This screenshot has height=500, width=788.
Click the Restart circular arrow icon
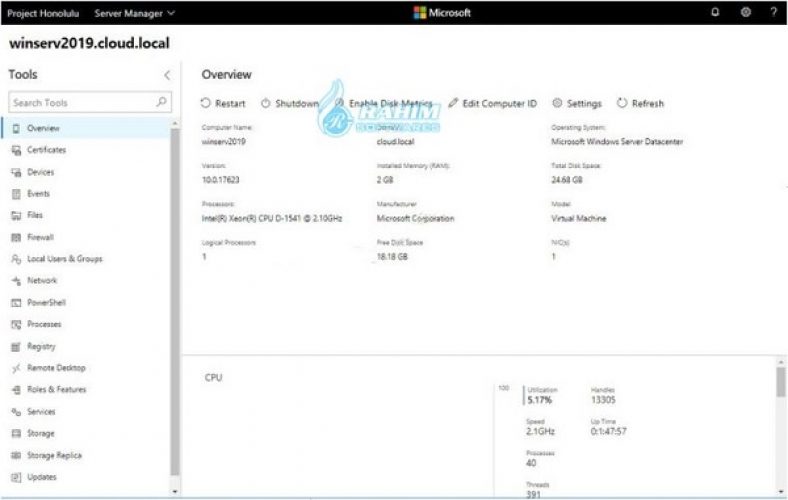tap(206, 103)
